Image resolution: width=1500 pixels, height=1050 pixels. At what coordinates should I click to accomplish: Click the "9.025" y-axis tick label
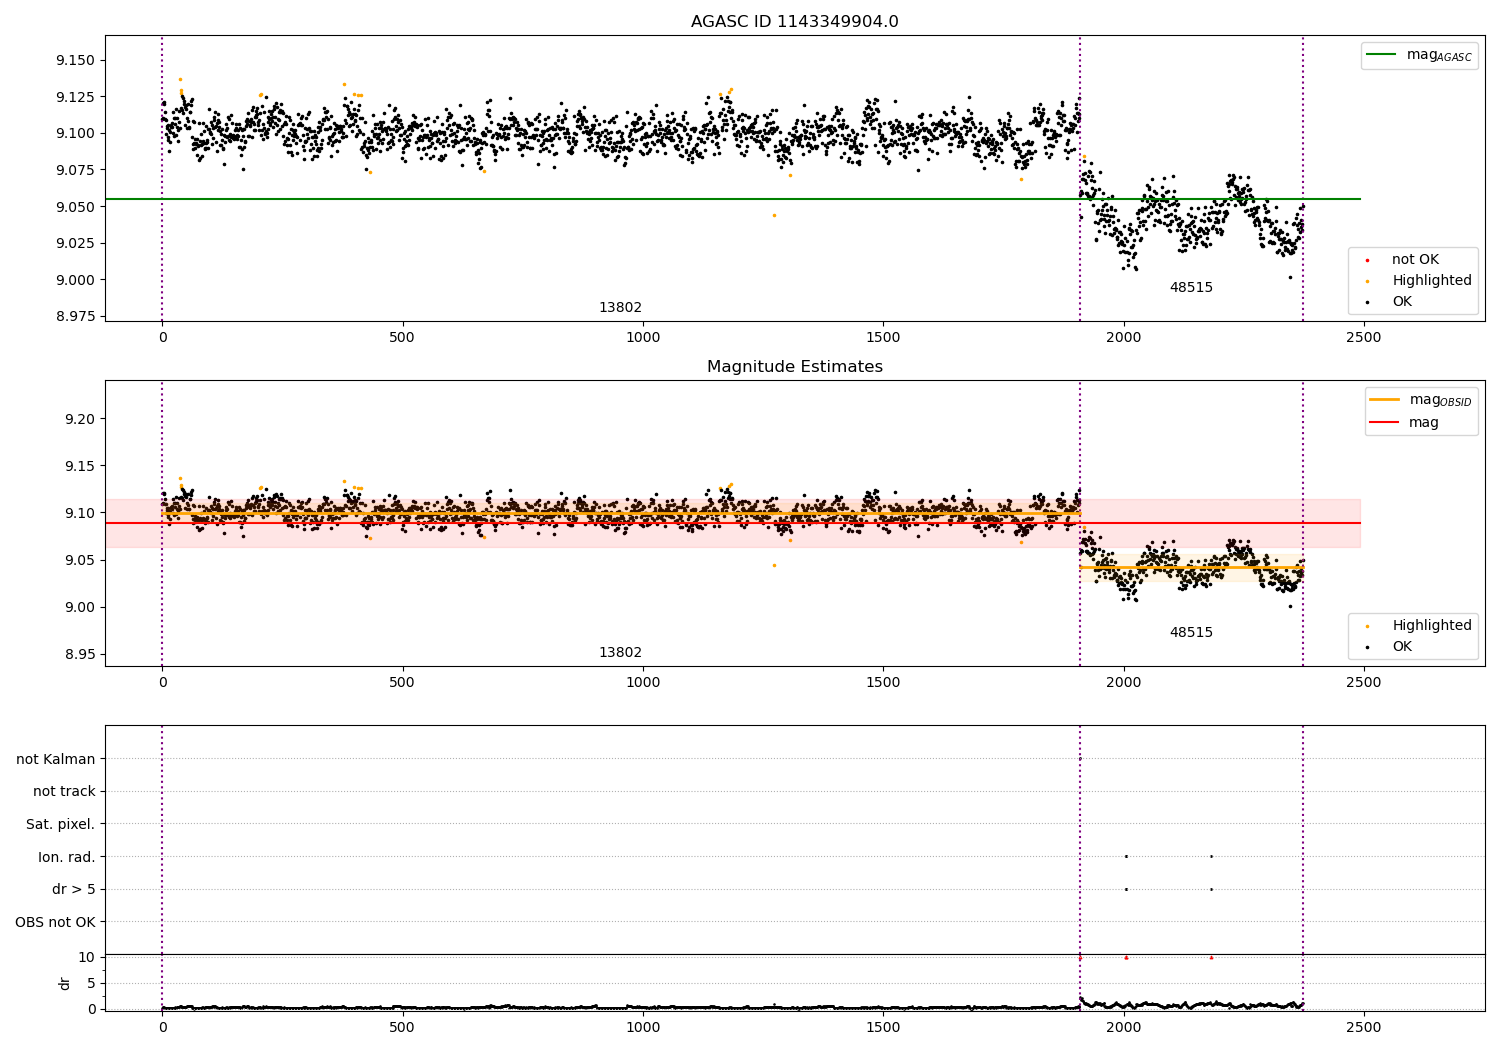pyautogui.click(x=75, y=243)
